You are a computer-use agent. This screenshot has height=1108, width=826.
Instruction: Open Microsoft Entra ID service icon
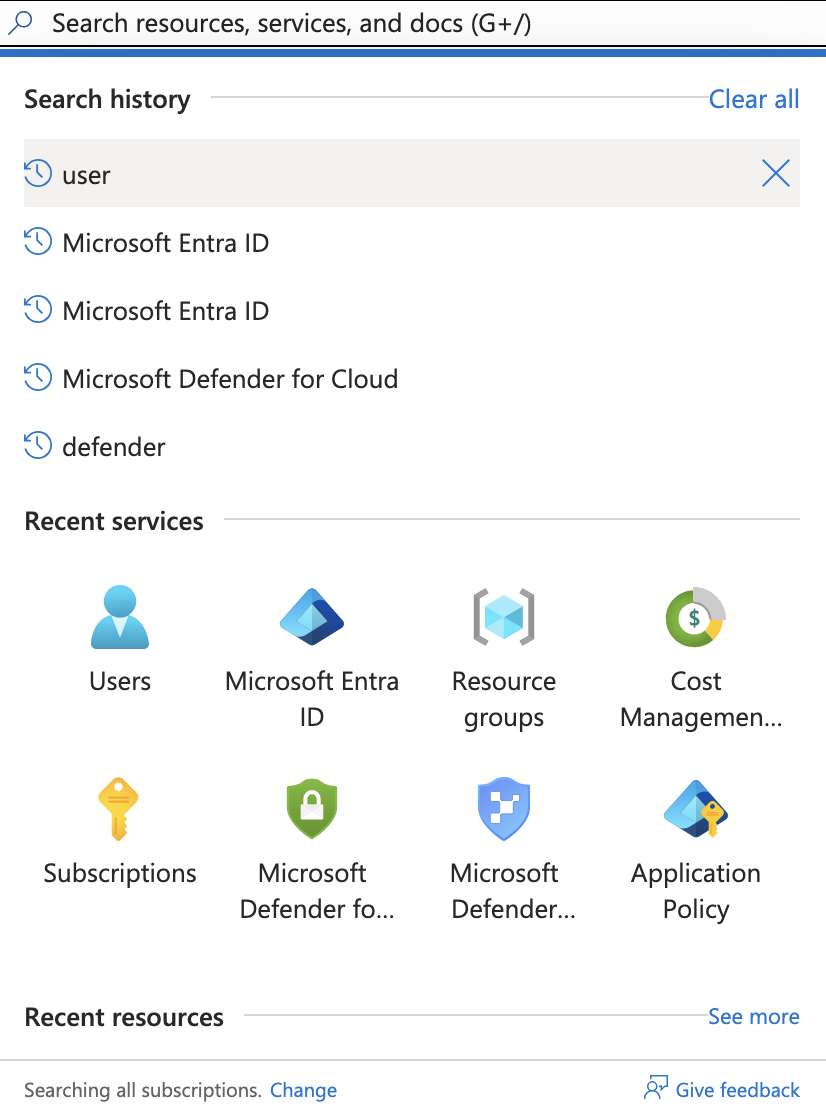click(312, 617)
